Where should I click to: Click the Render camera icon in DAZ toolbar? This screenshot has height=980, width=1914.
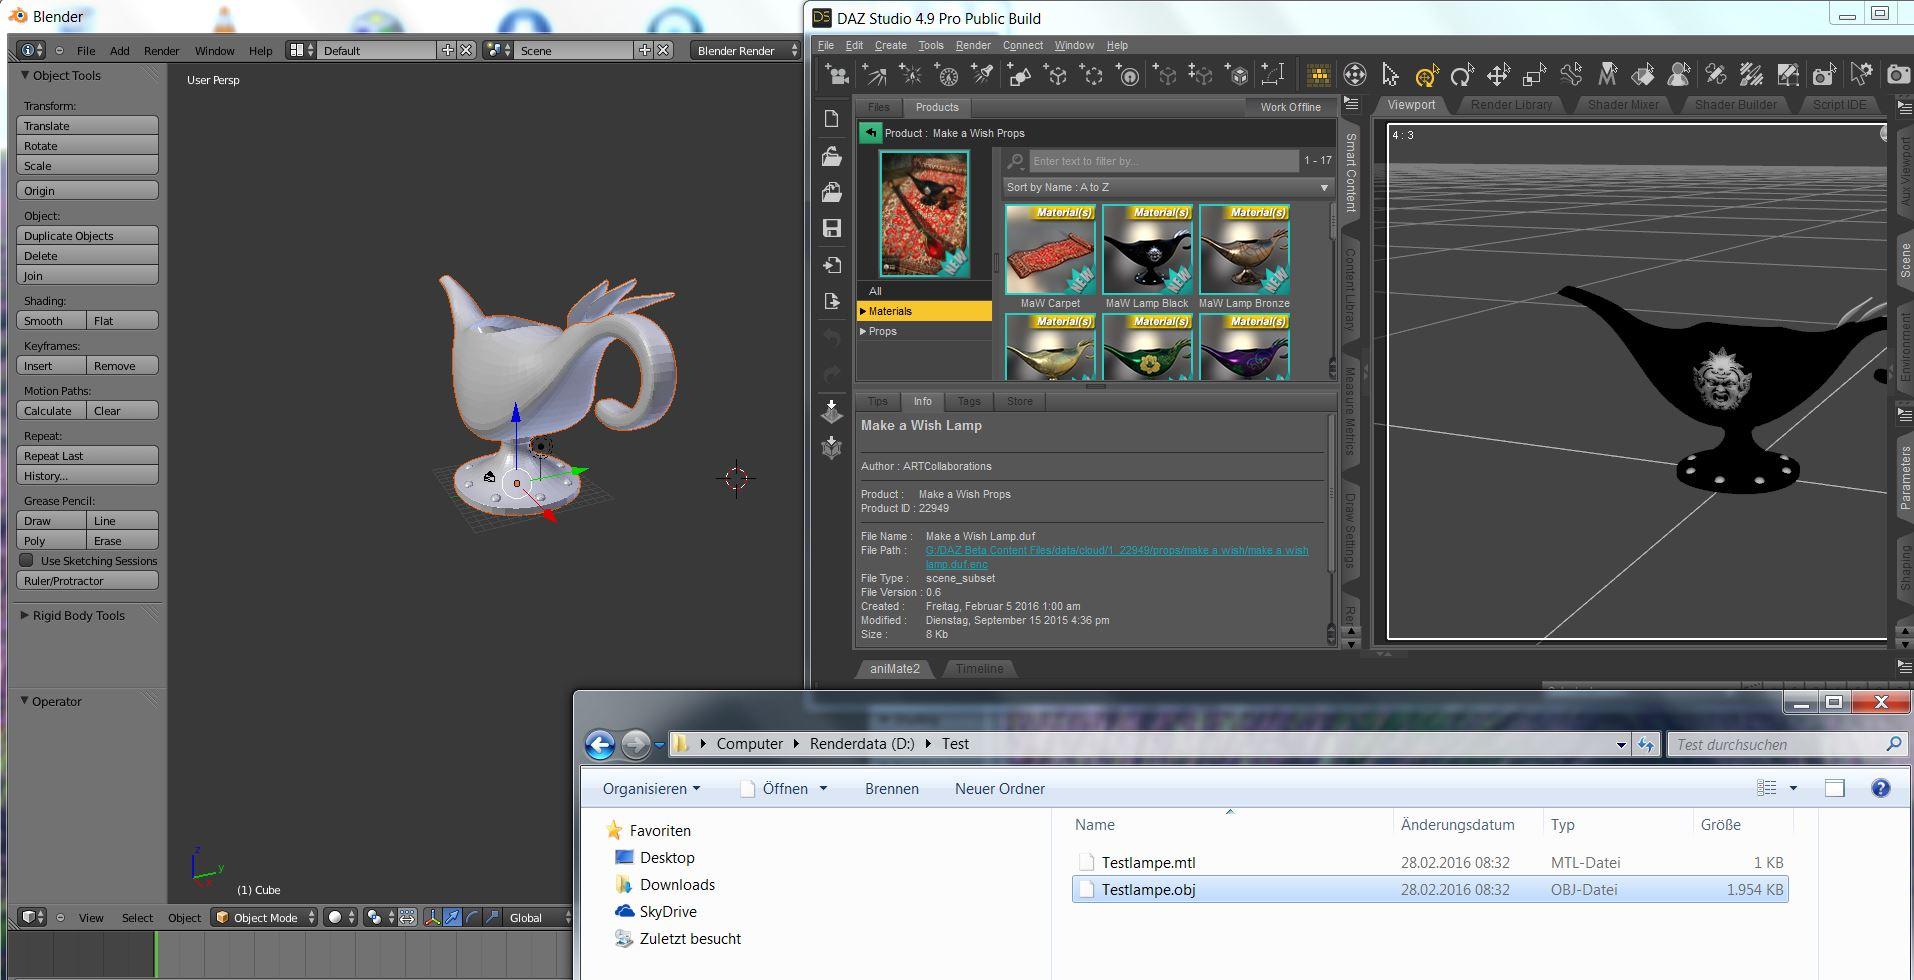pos(1897,75)
